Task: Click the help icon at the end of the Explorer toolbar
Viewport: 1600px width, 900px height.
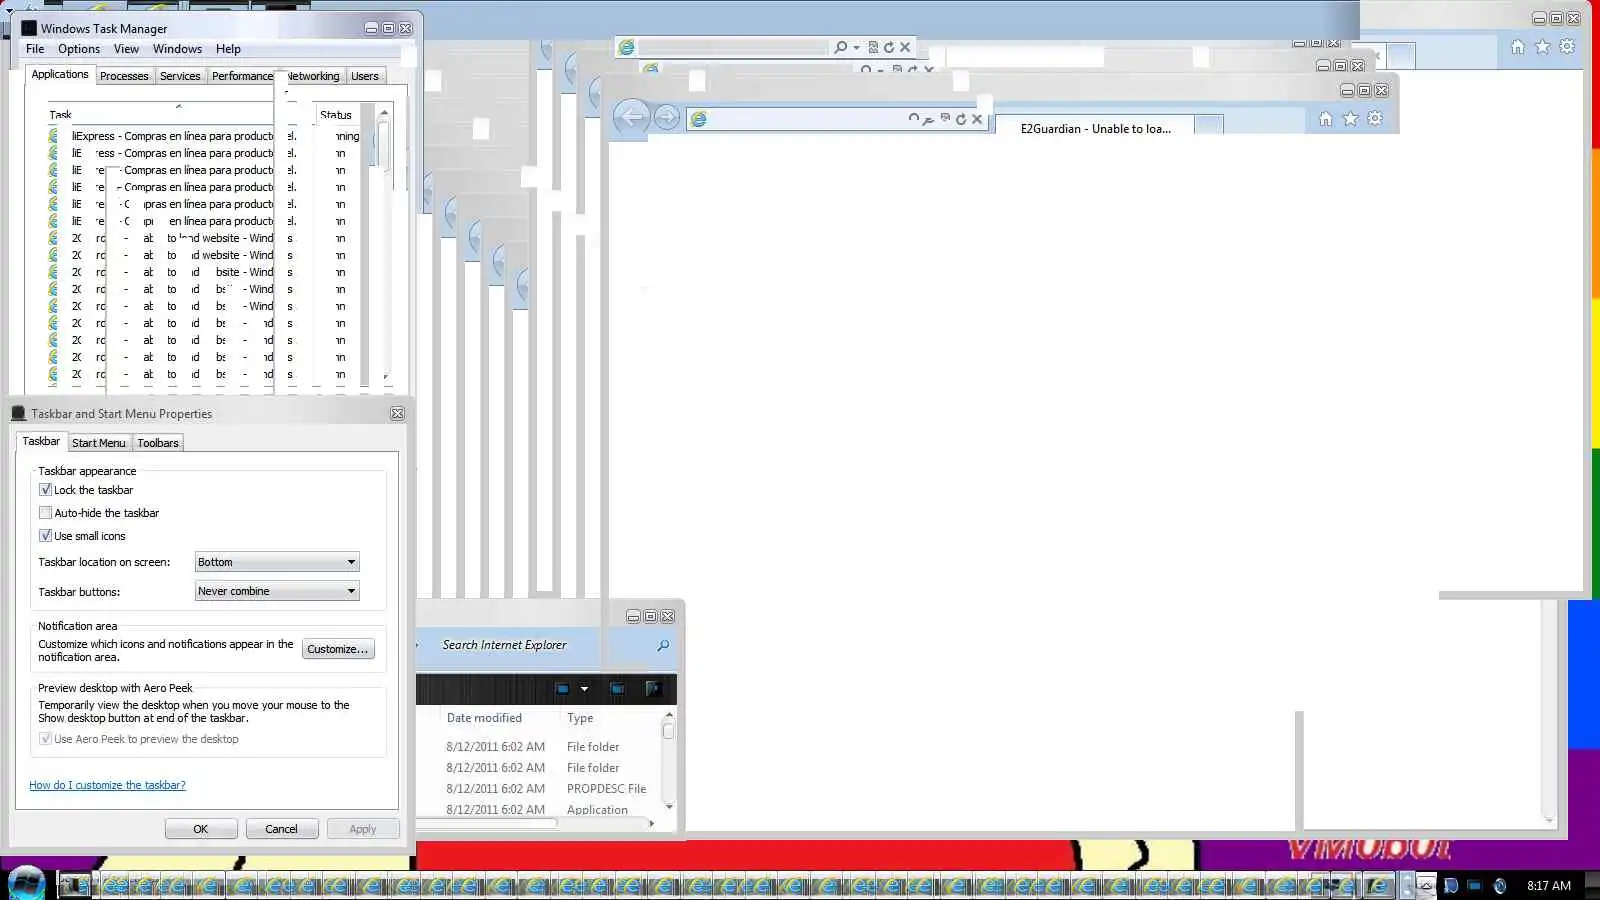Action: (x=653, y=689)
